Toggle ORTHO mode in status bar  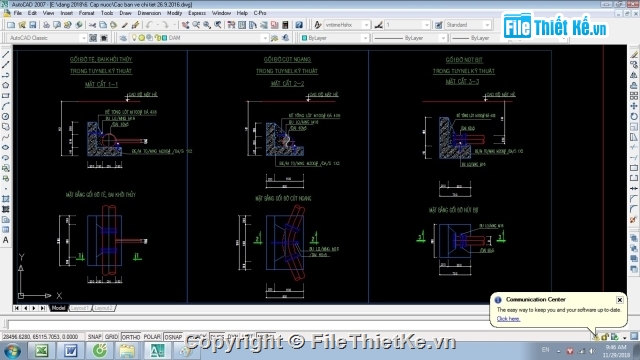131,337
